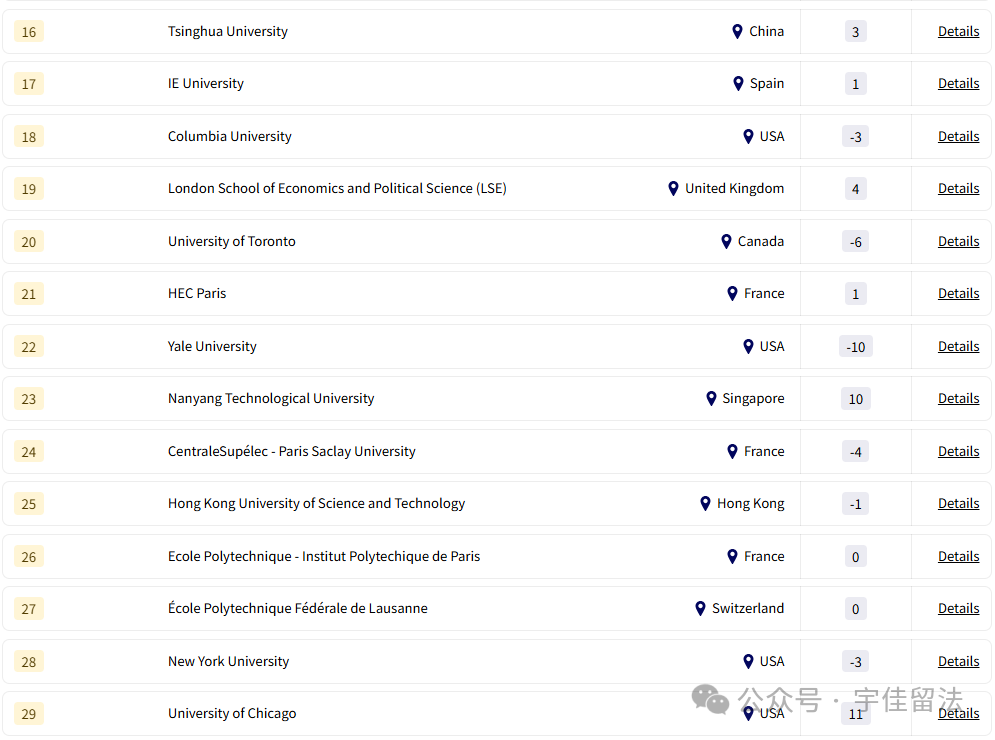Open Details link for University of Toronto

coord(958,241)
